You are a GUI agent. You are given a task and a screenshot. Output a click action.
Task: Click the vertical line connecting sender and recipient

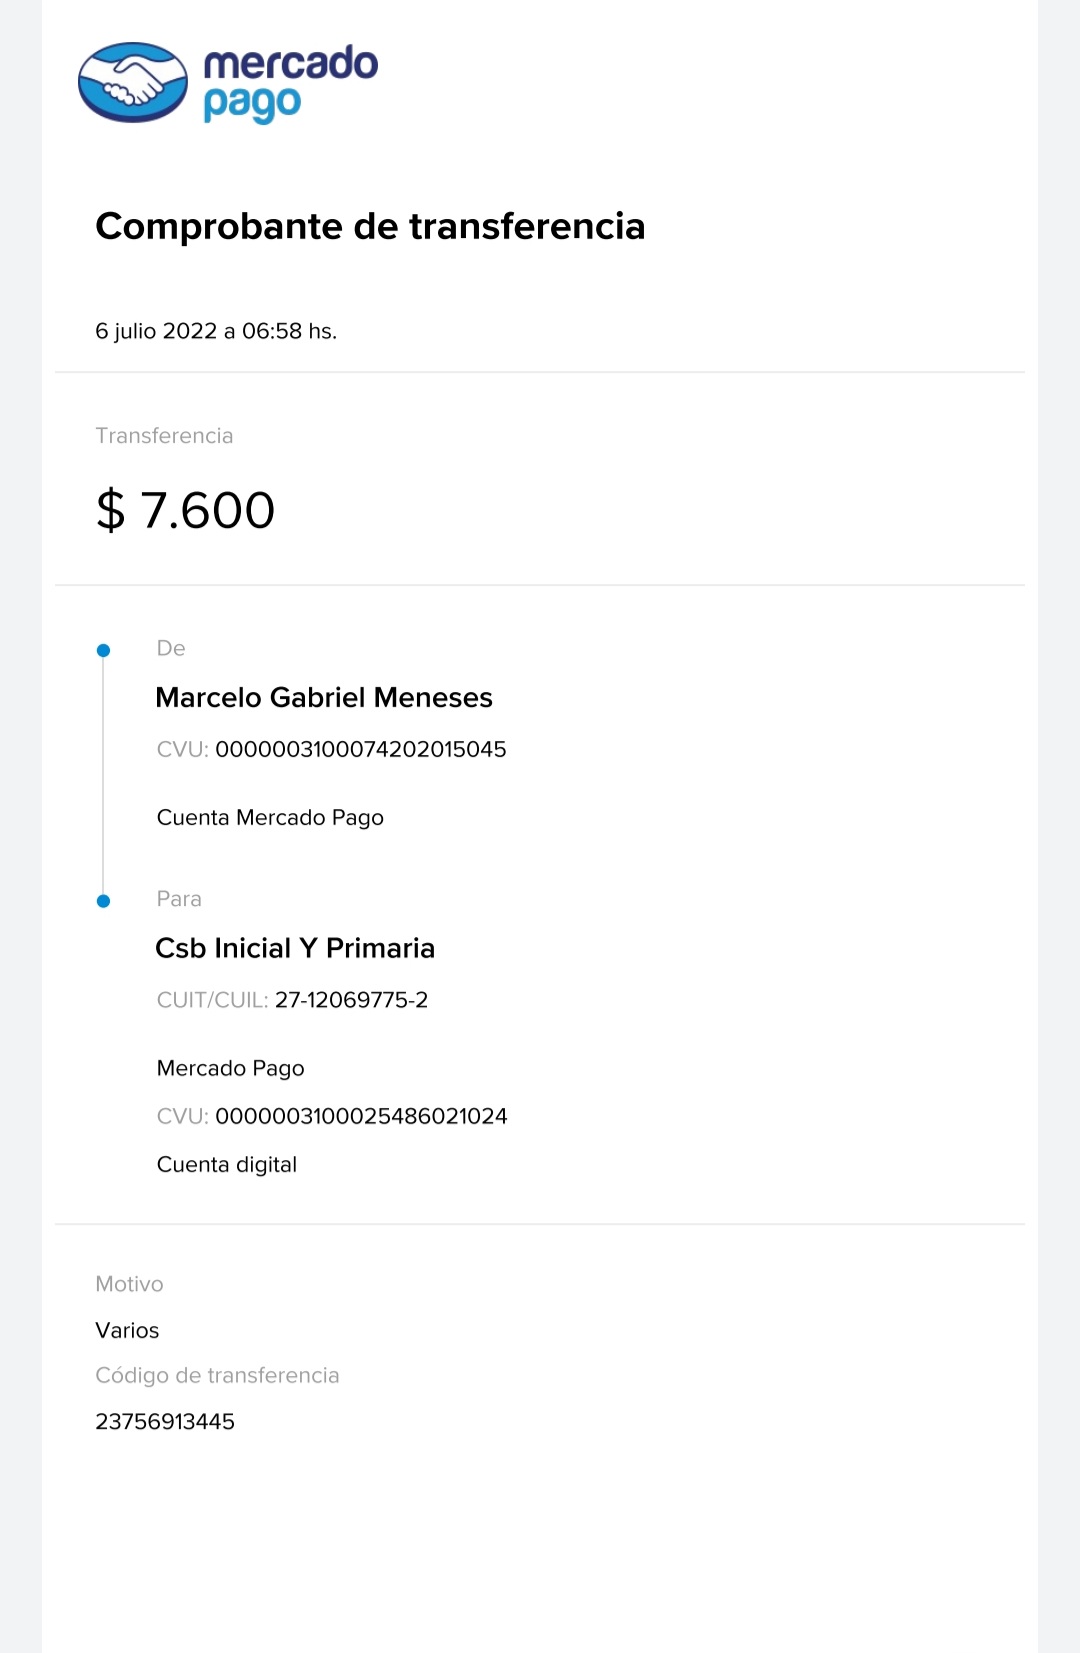pyautogui.click(x=103, y=776)
